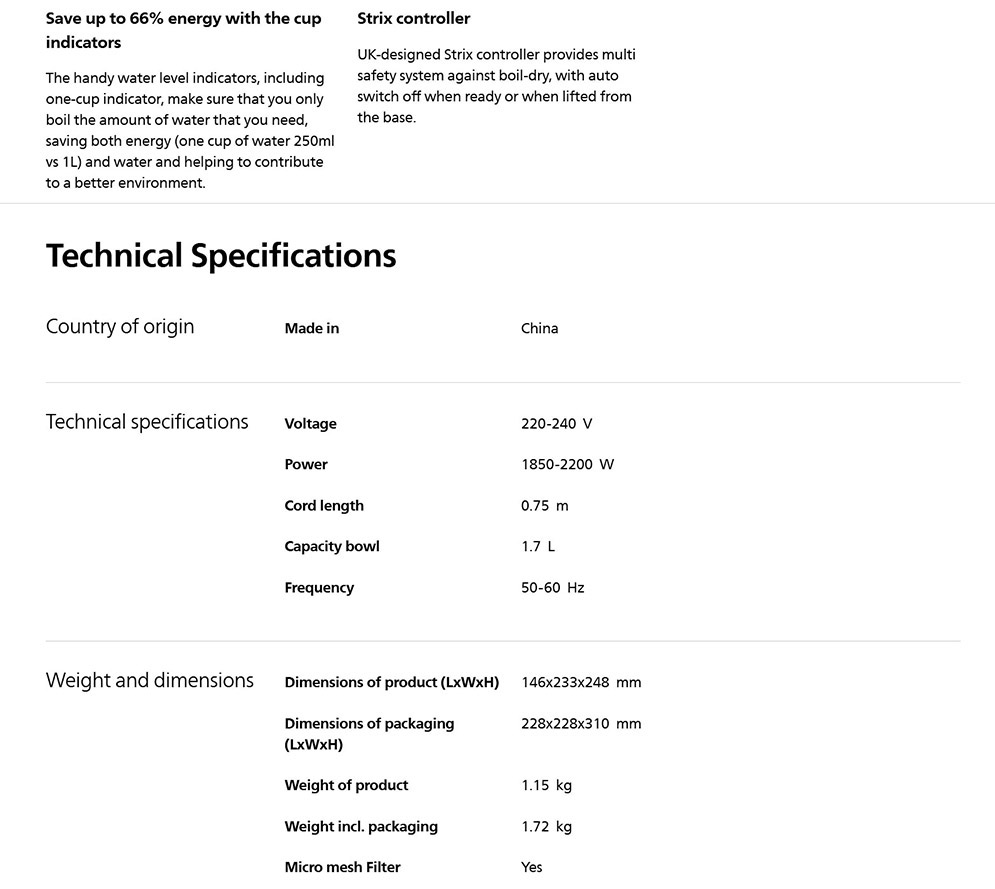995x889 pixels.
Task: Select the 1850-2200 W power value
Action: point(567,465)
